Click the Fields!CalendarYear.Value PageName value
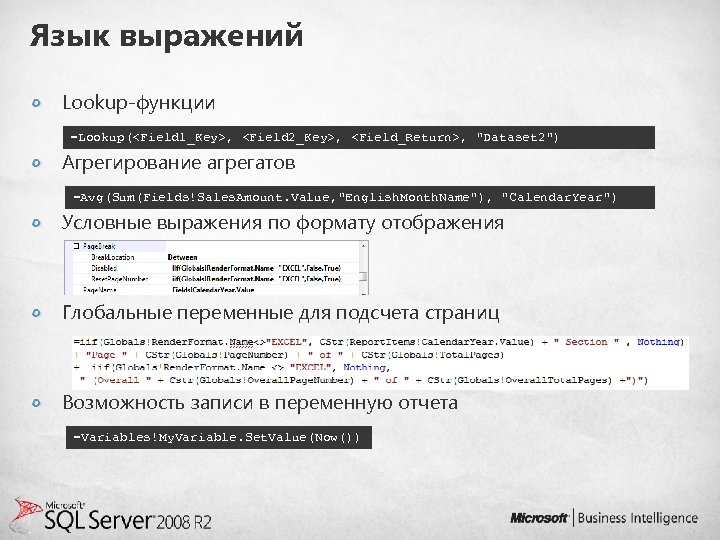Screen dimensions: 720x540 213,290
